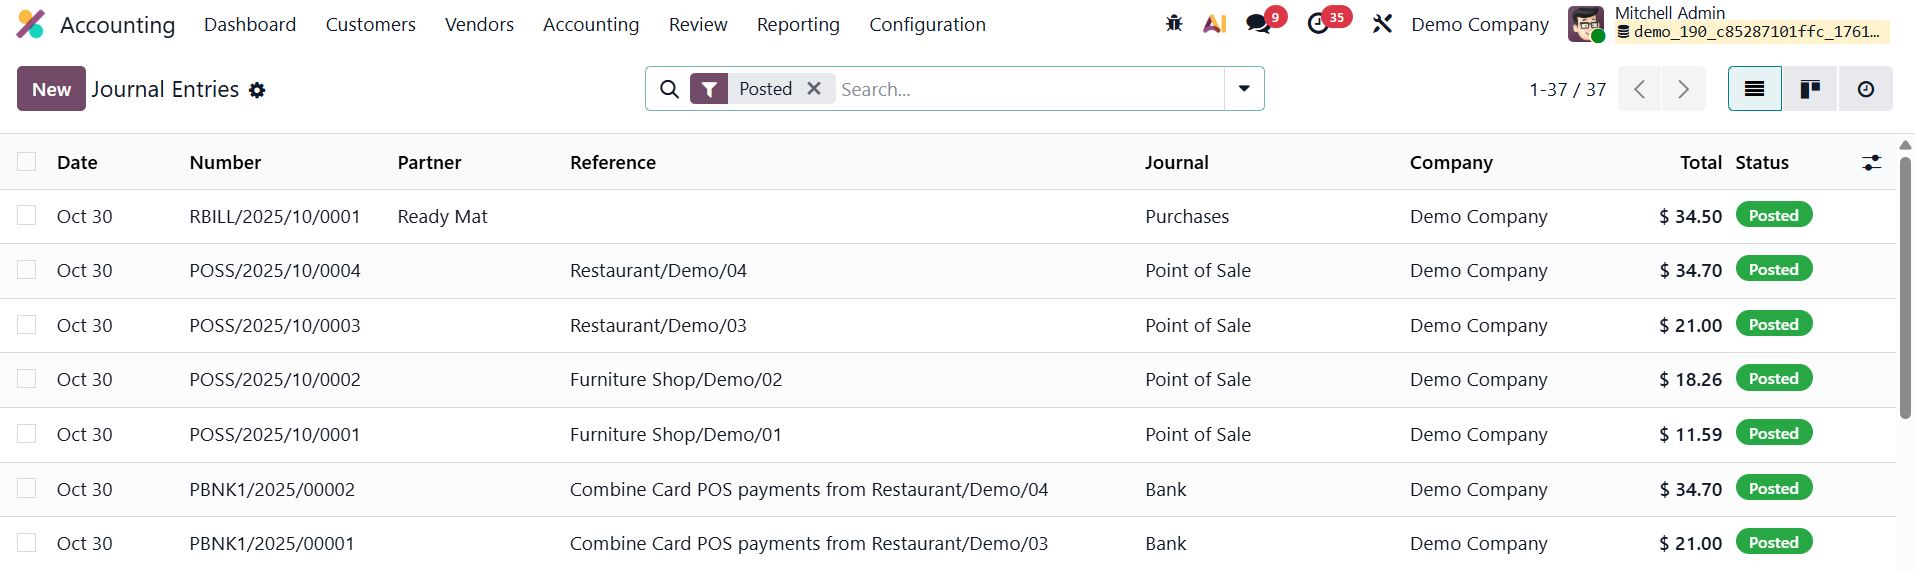The height and width of the screenshot is (570, 1915).
Task: Open the Configuration menu
Action: pos(926,24)
